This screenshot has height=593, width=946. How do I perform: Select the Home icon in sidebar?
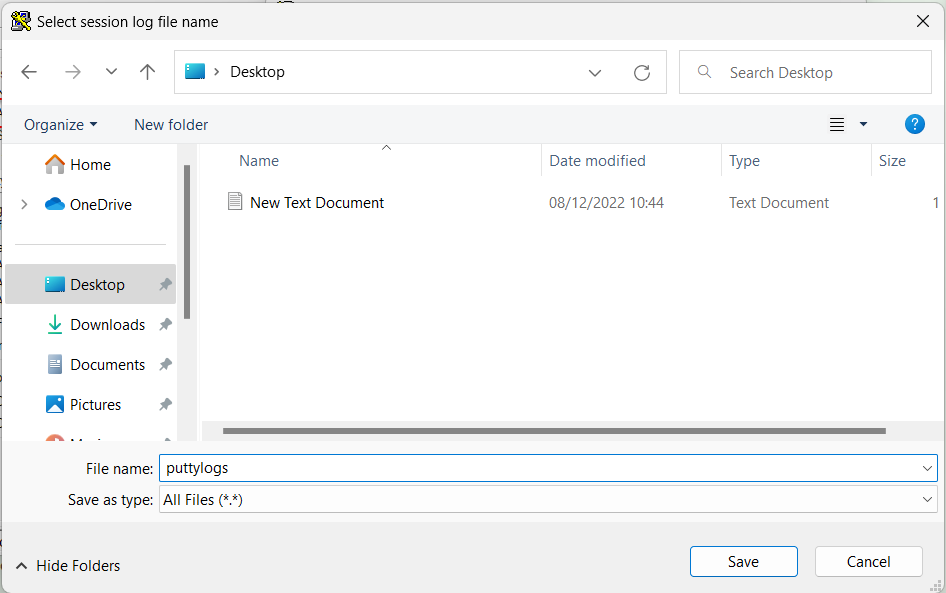pos(55,165)
